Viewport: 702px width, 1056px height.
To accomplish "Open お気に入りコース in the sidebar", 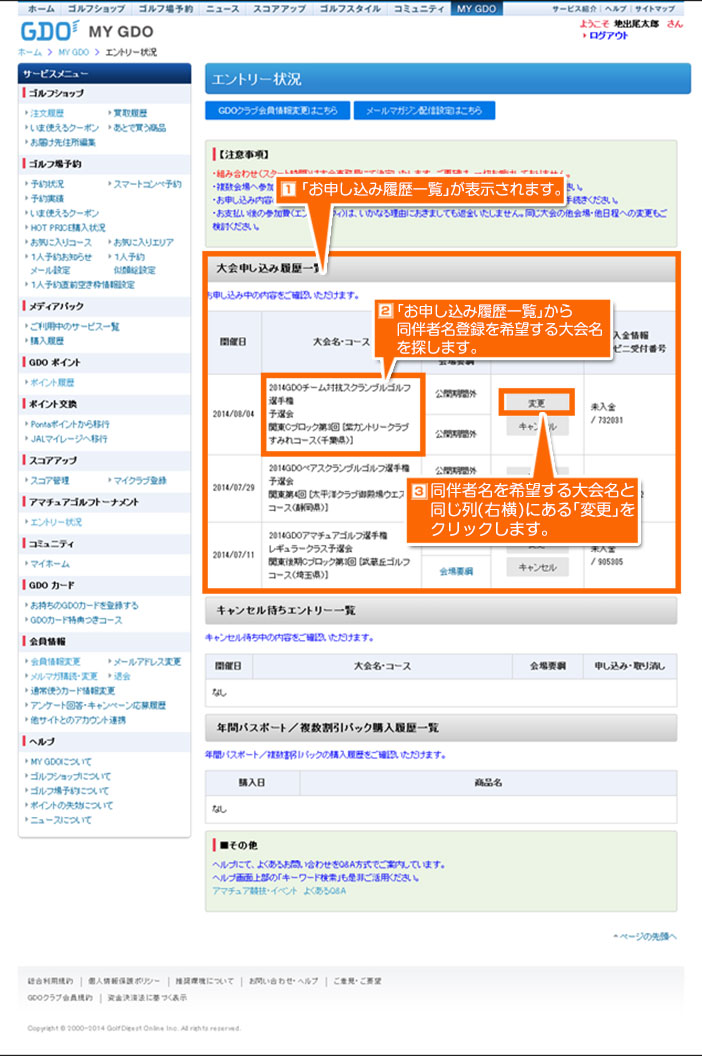I will coord(61,242).
